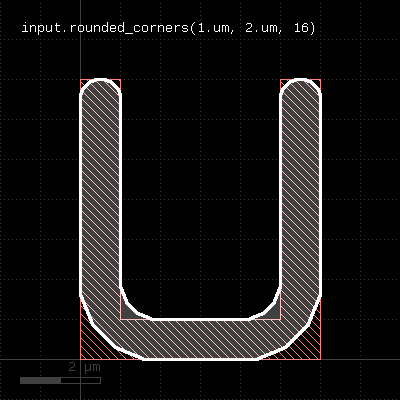Click the '2 µm' scale bar label
This screenshot has width=400, height=400.
(x=84, y=367)
